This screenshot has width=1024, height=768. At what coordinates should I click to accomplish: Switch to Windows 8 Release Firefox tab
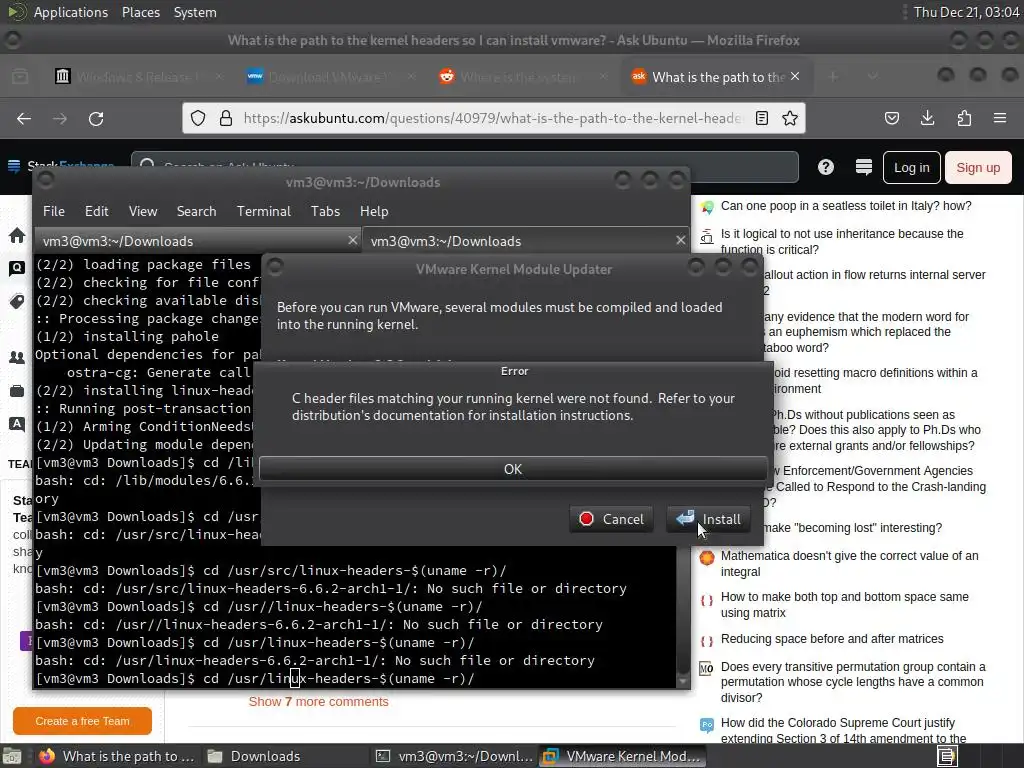click(139, 76)
